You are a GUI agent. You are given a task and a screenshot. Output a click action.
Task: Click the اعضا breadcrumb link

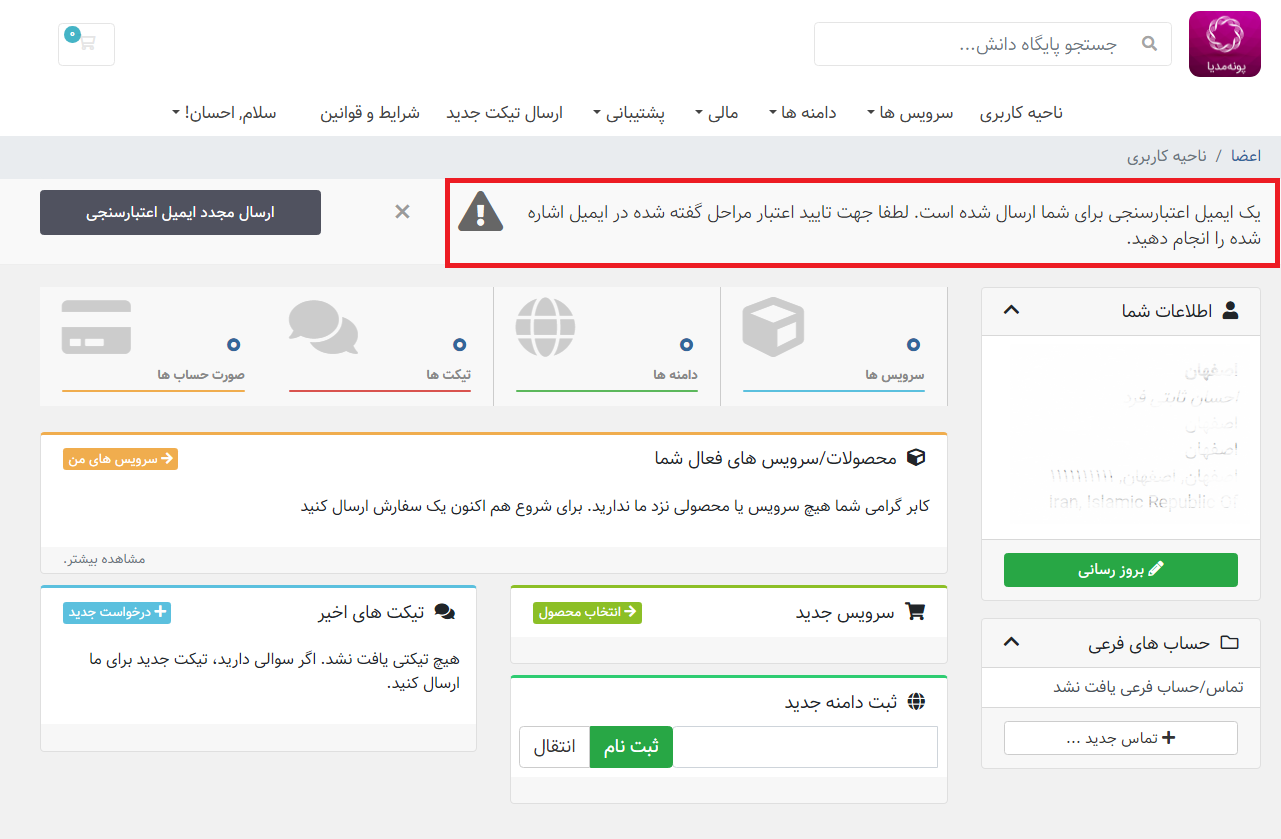coord(1246,156)
